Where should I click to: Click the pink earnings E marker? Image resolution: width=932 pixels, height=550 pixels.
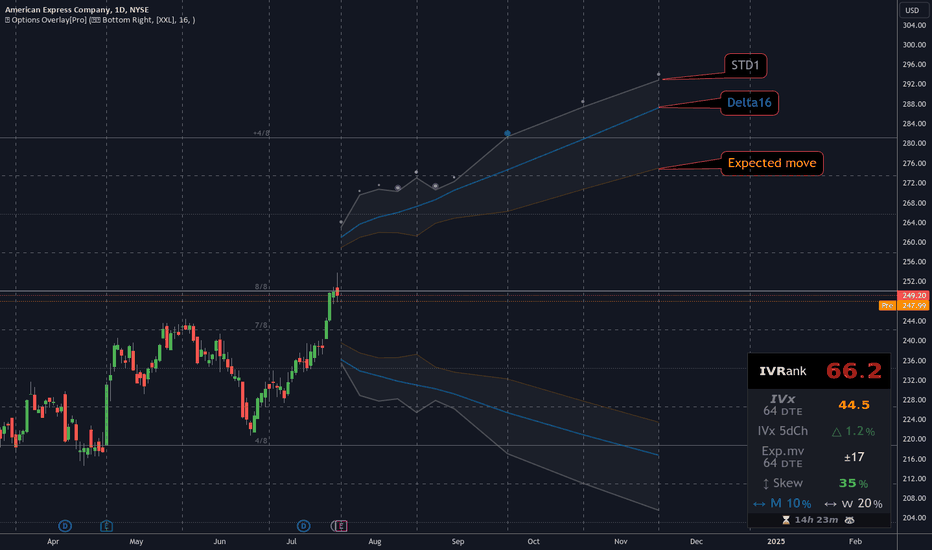point(341,526)
